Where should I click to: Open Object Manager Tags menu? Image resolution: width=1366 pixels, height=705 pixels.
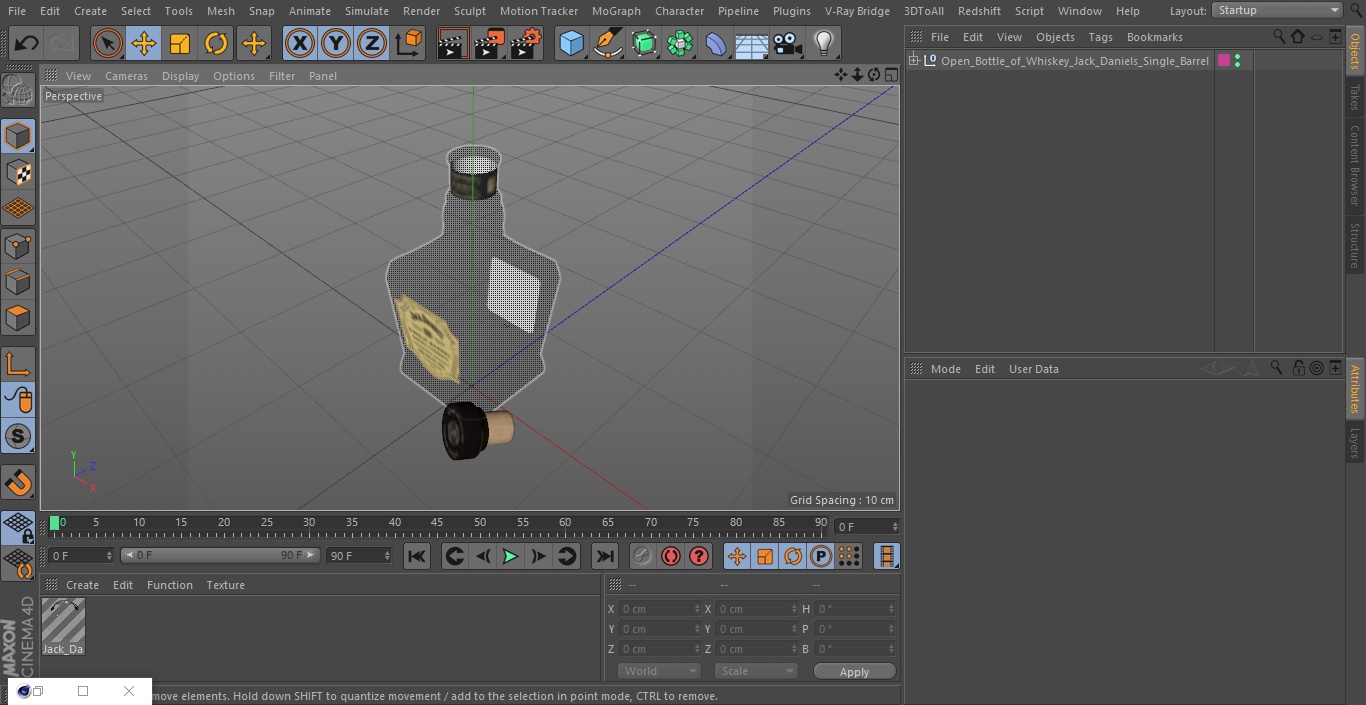pos(1100,37)
